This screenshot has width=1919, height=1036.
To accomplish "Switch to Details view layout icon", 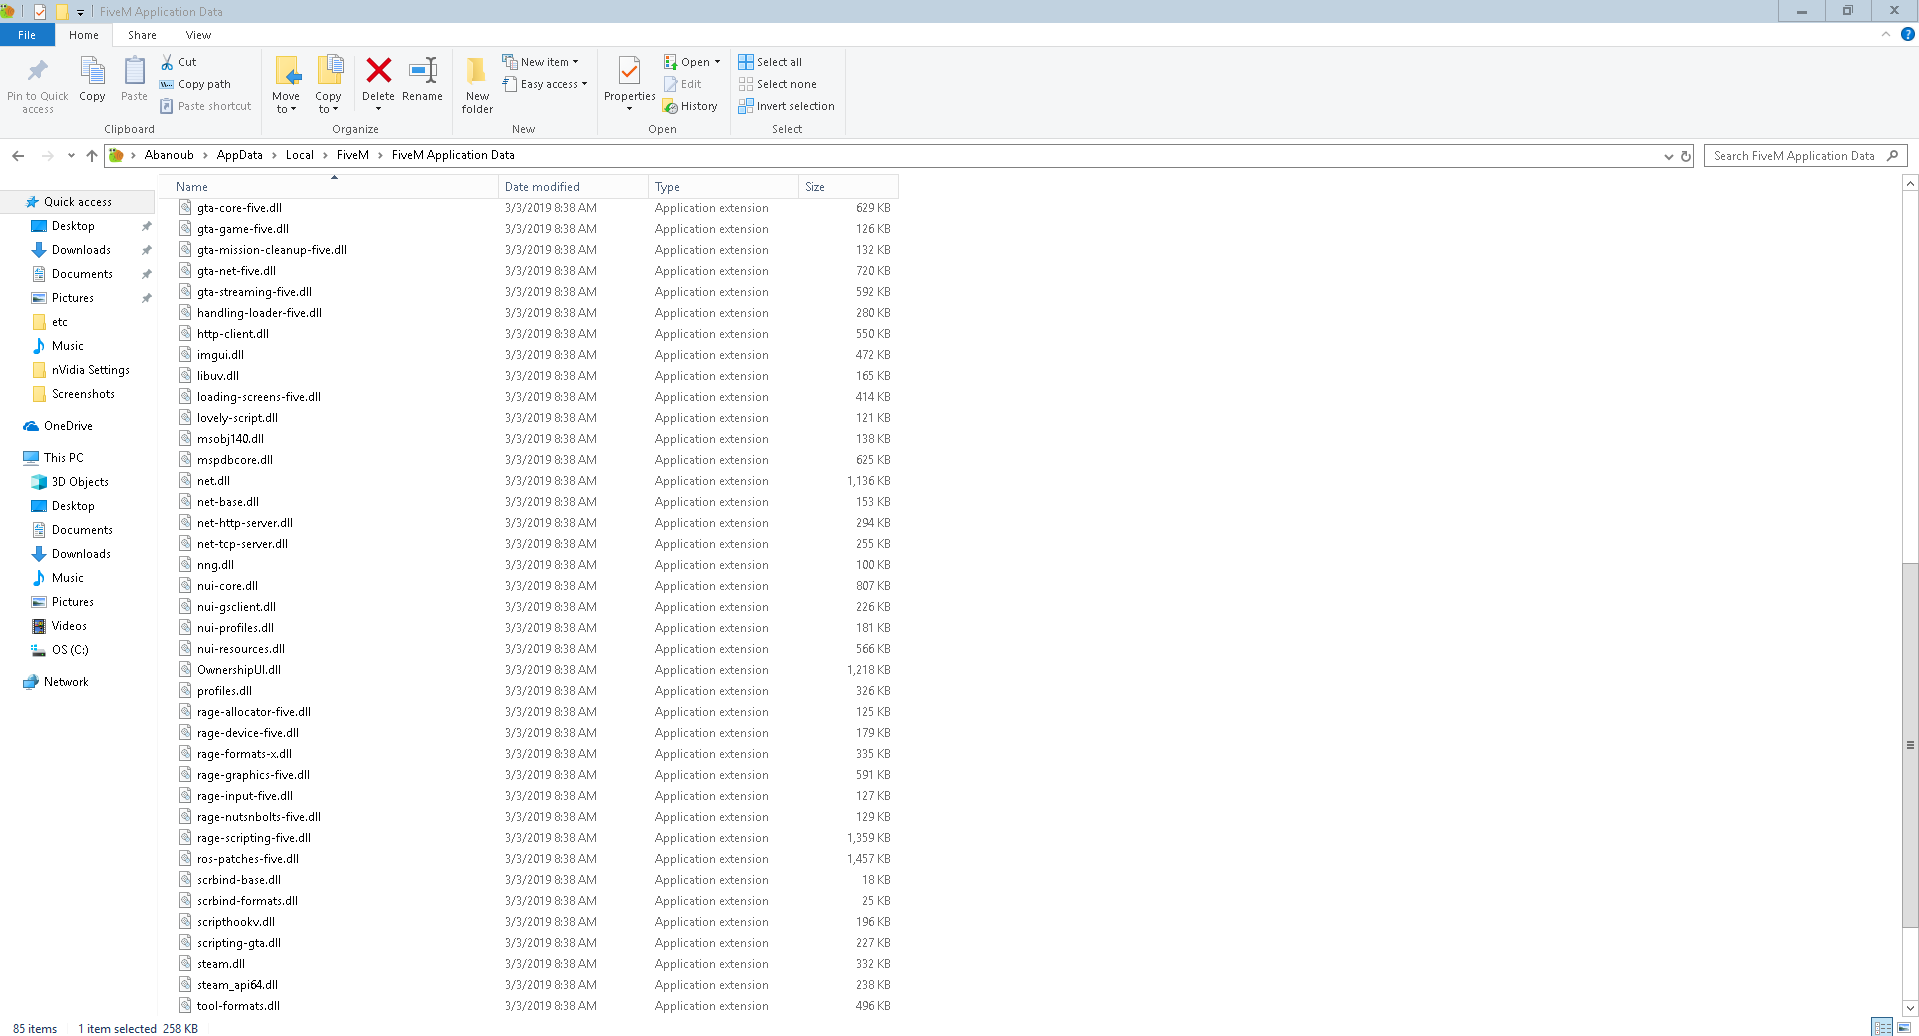I will 1882,1028.
